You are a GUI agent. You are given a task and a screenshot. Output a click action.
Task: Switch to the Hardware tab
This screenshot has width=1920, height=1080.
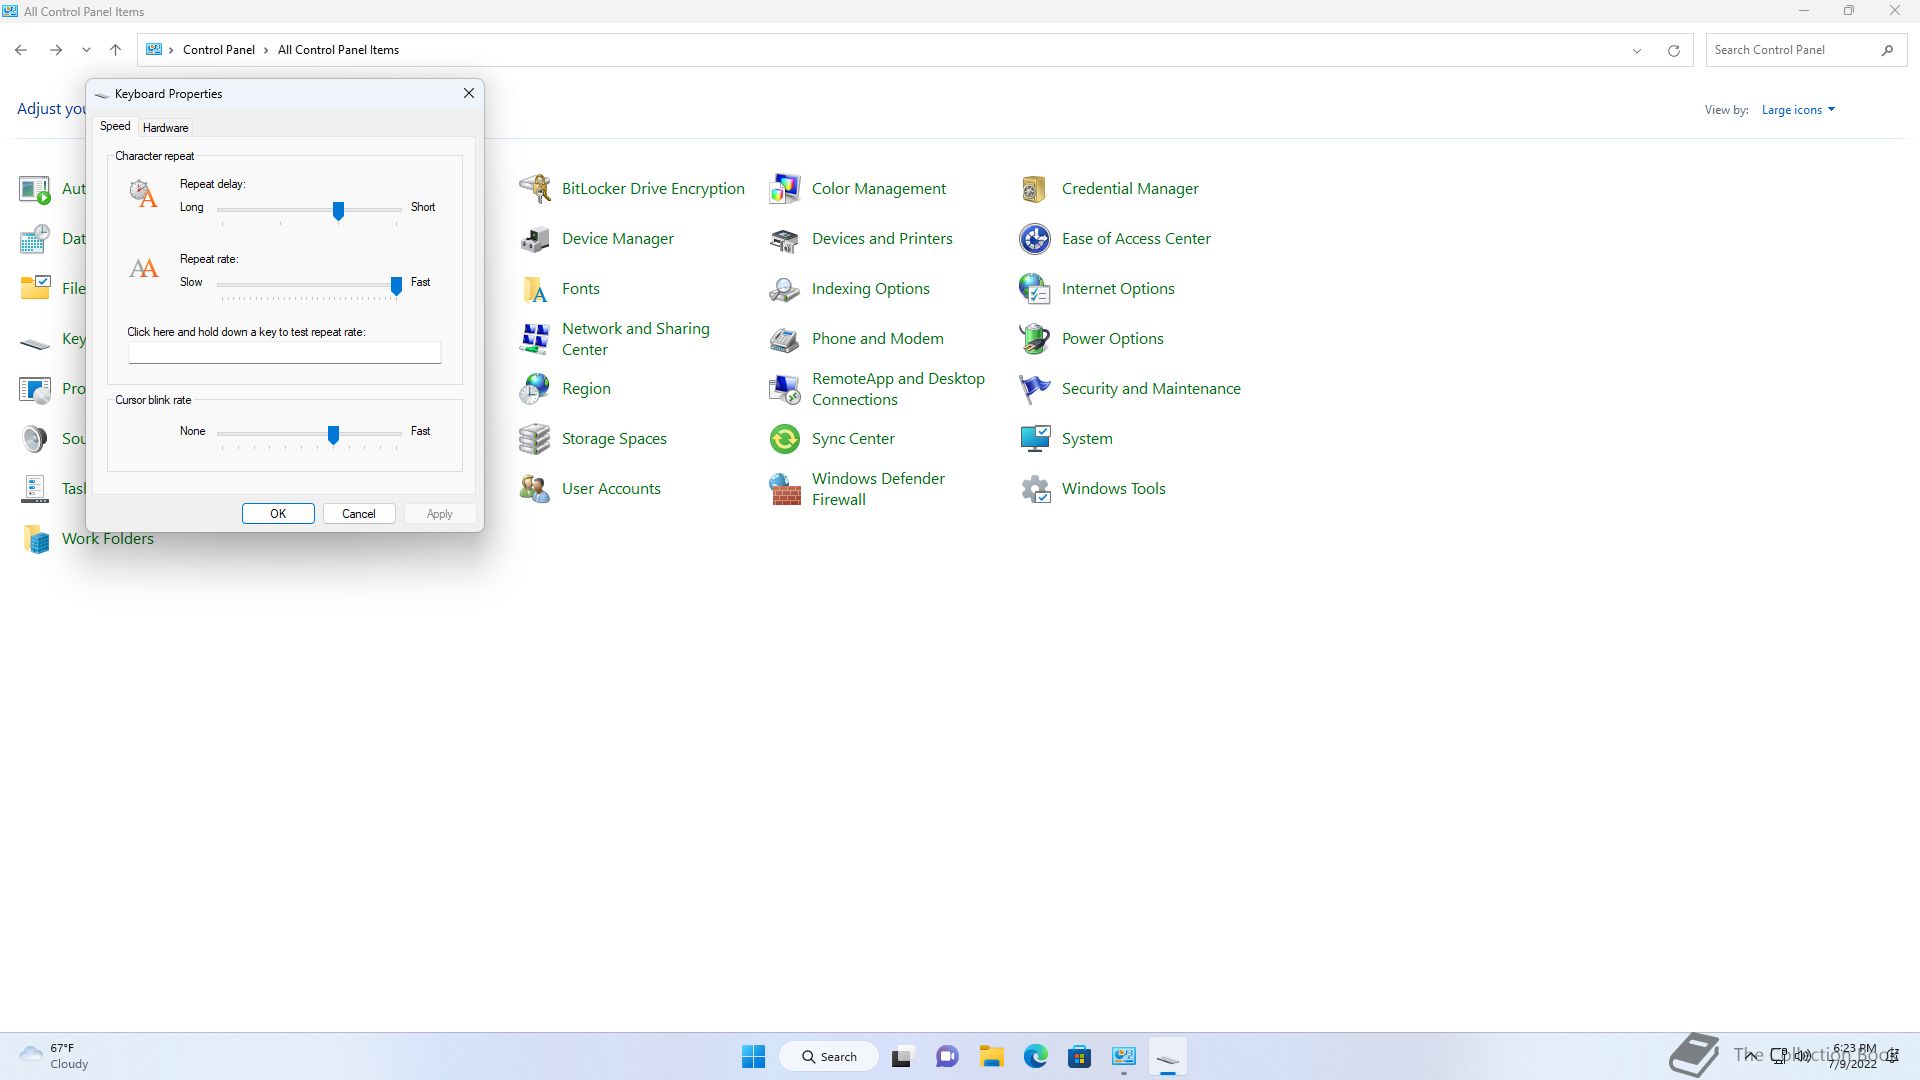coord(165,128)
